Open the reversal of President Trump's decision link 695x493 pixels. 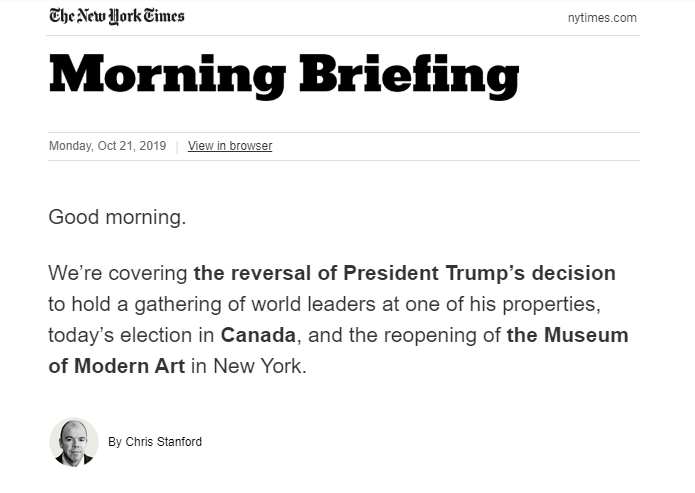point(405,273)
